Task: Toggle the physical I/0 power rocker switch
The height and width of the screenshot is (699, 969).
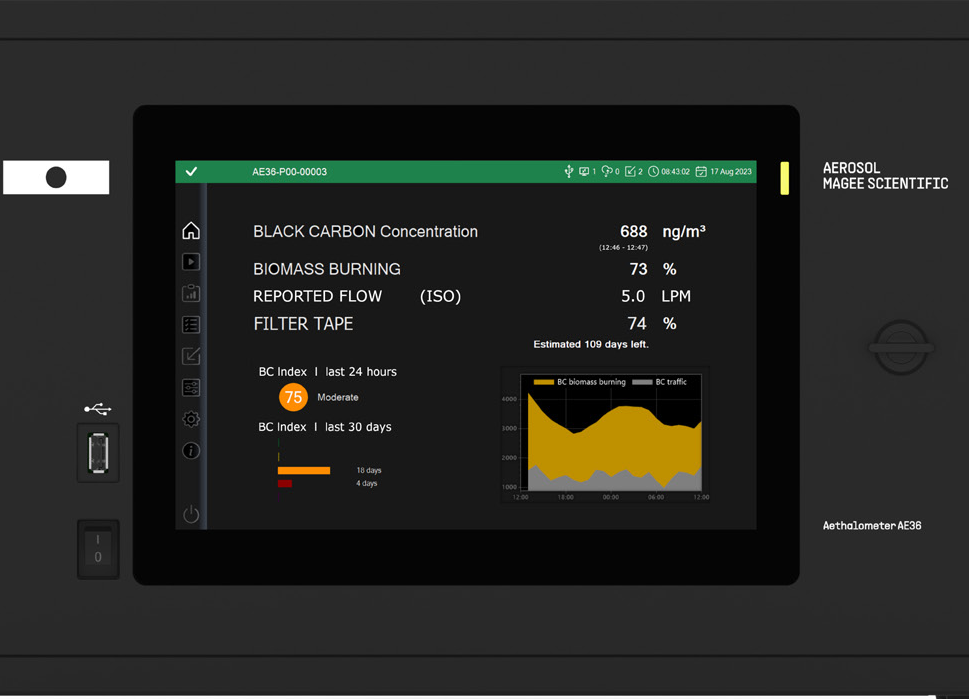Action: click(98, 548)
